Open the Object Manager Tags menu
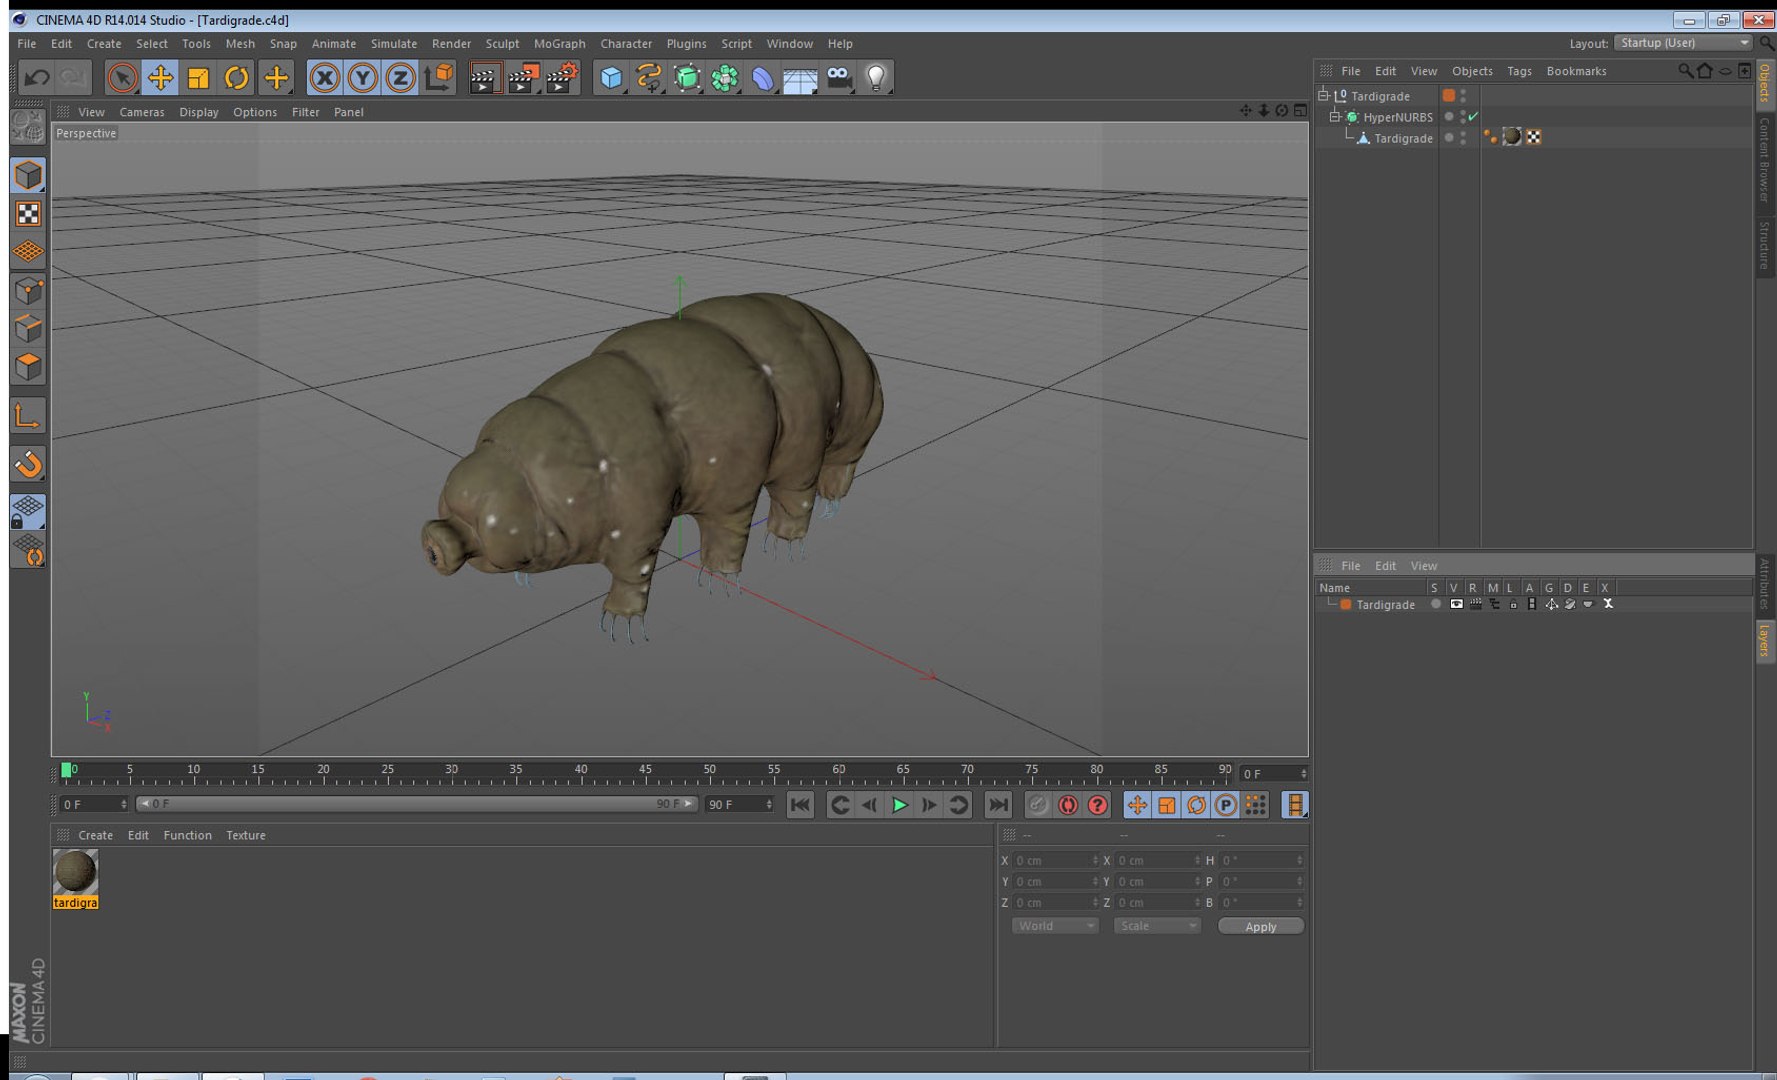Screen dimensions: 1777x1080 [1519, 71]
